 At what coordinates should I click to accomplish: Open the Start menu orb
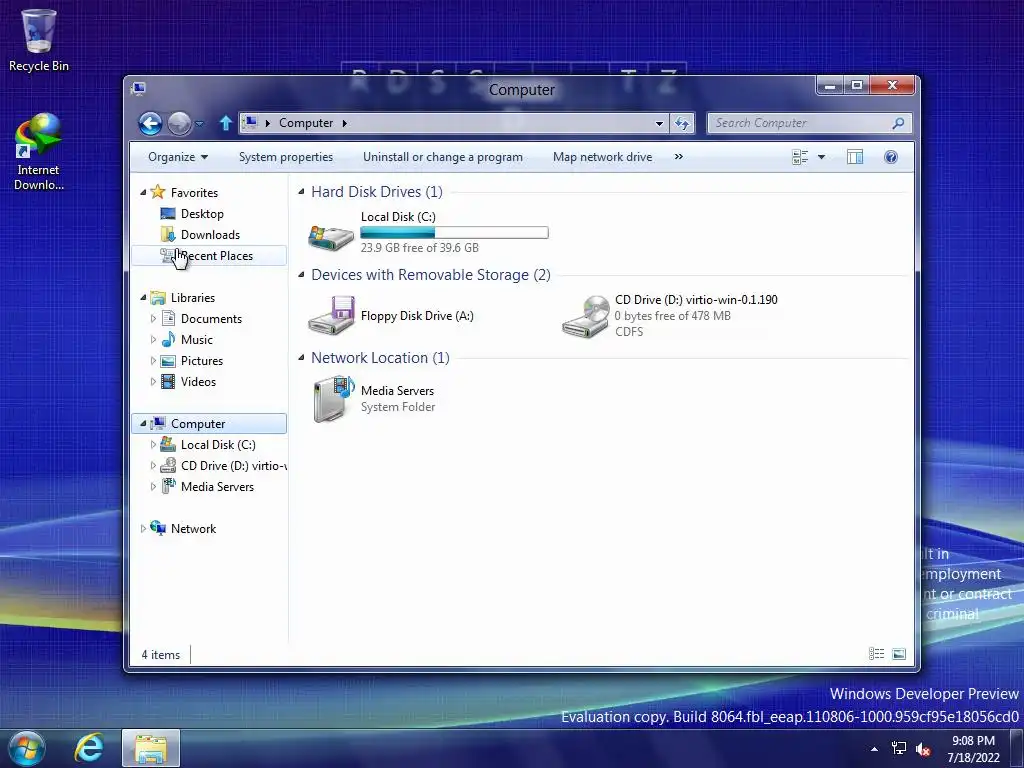coord(27,748)
